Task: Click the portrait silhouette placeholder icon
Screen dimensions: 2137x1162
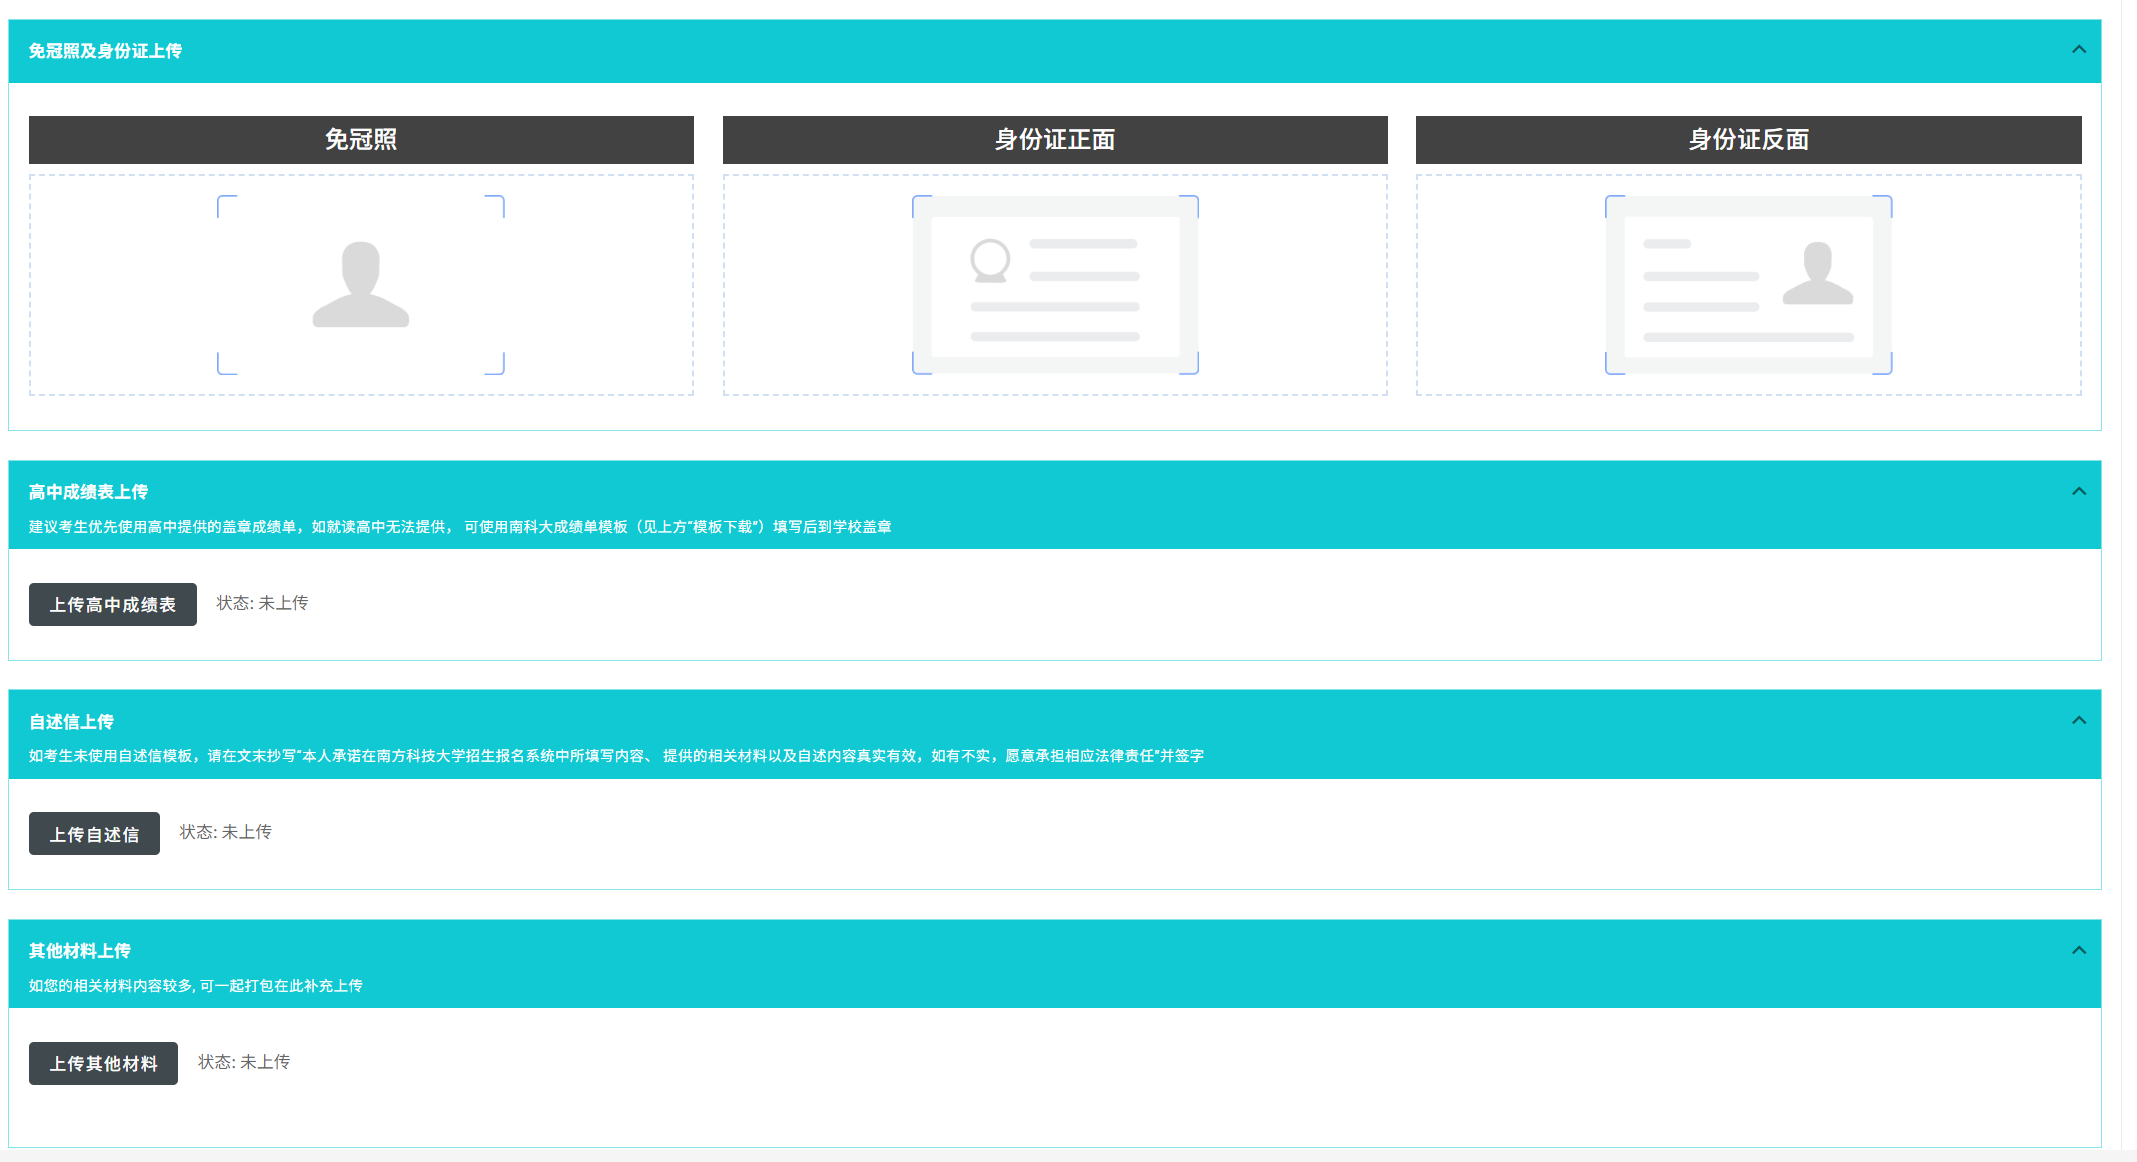Action: click(x=361, y=285)
